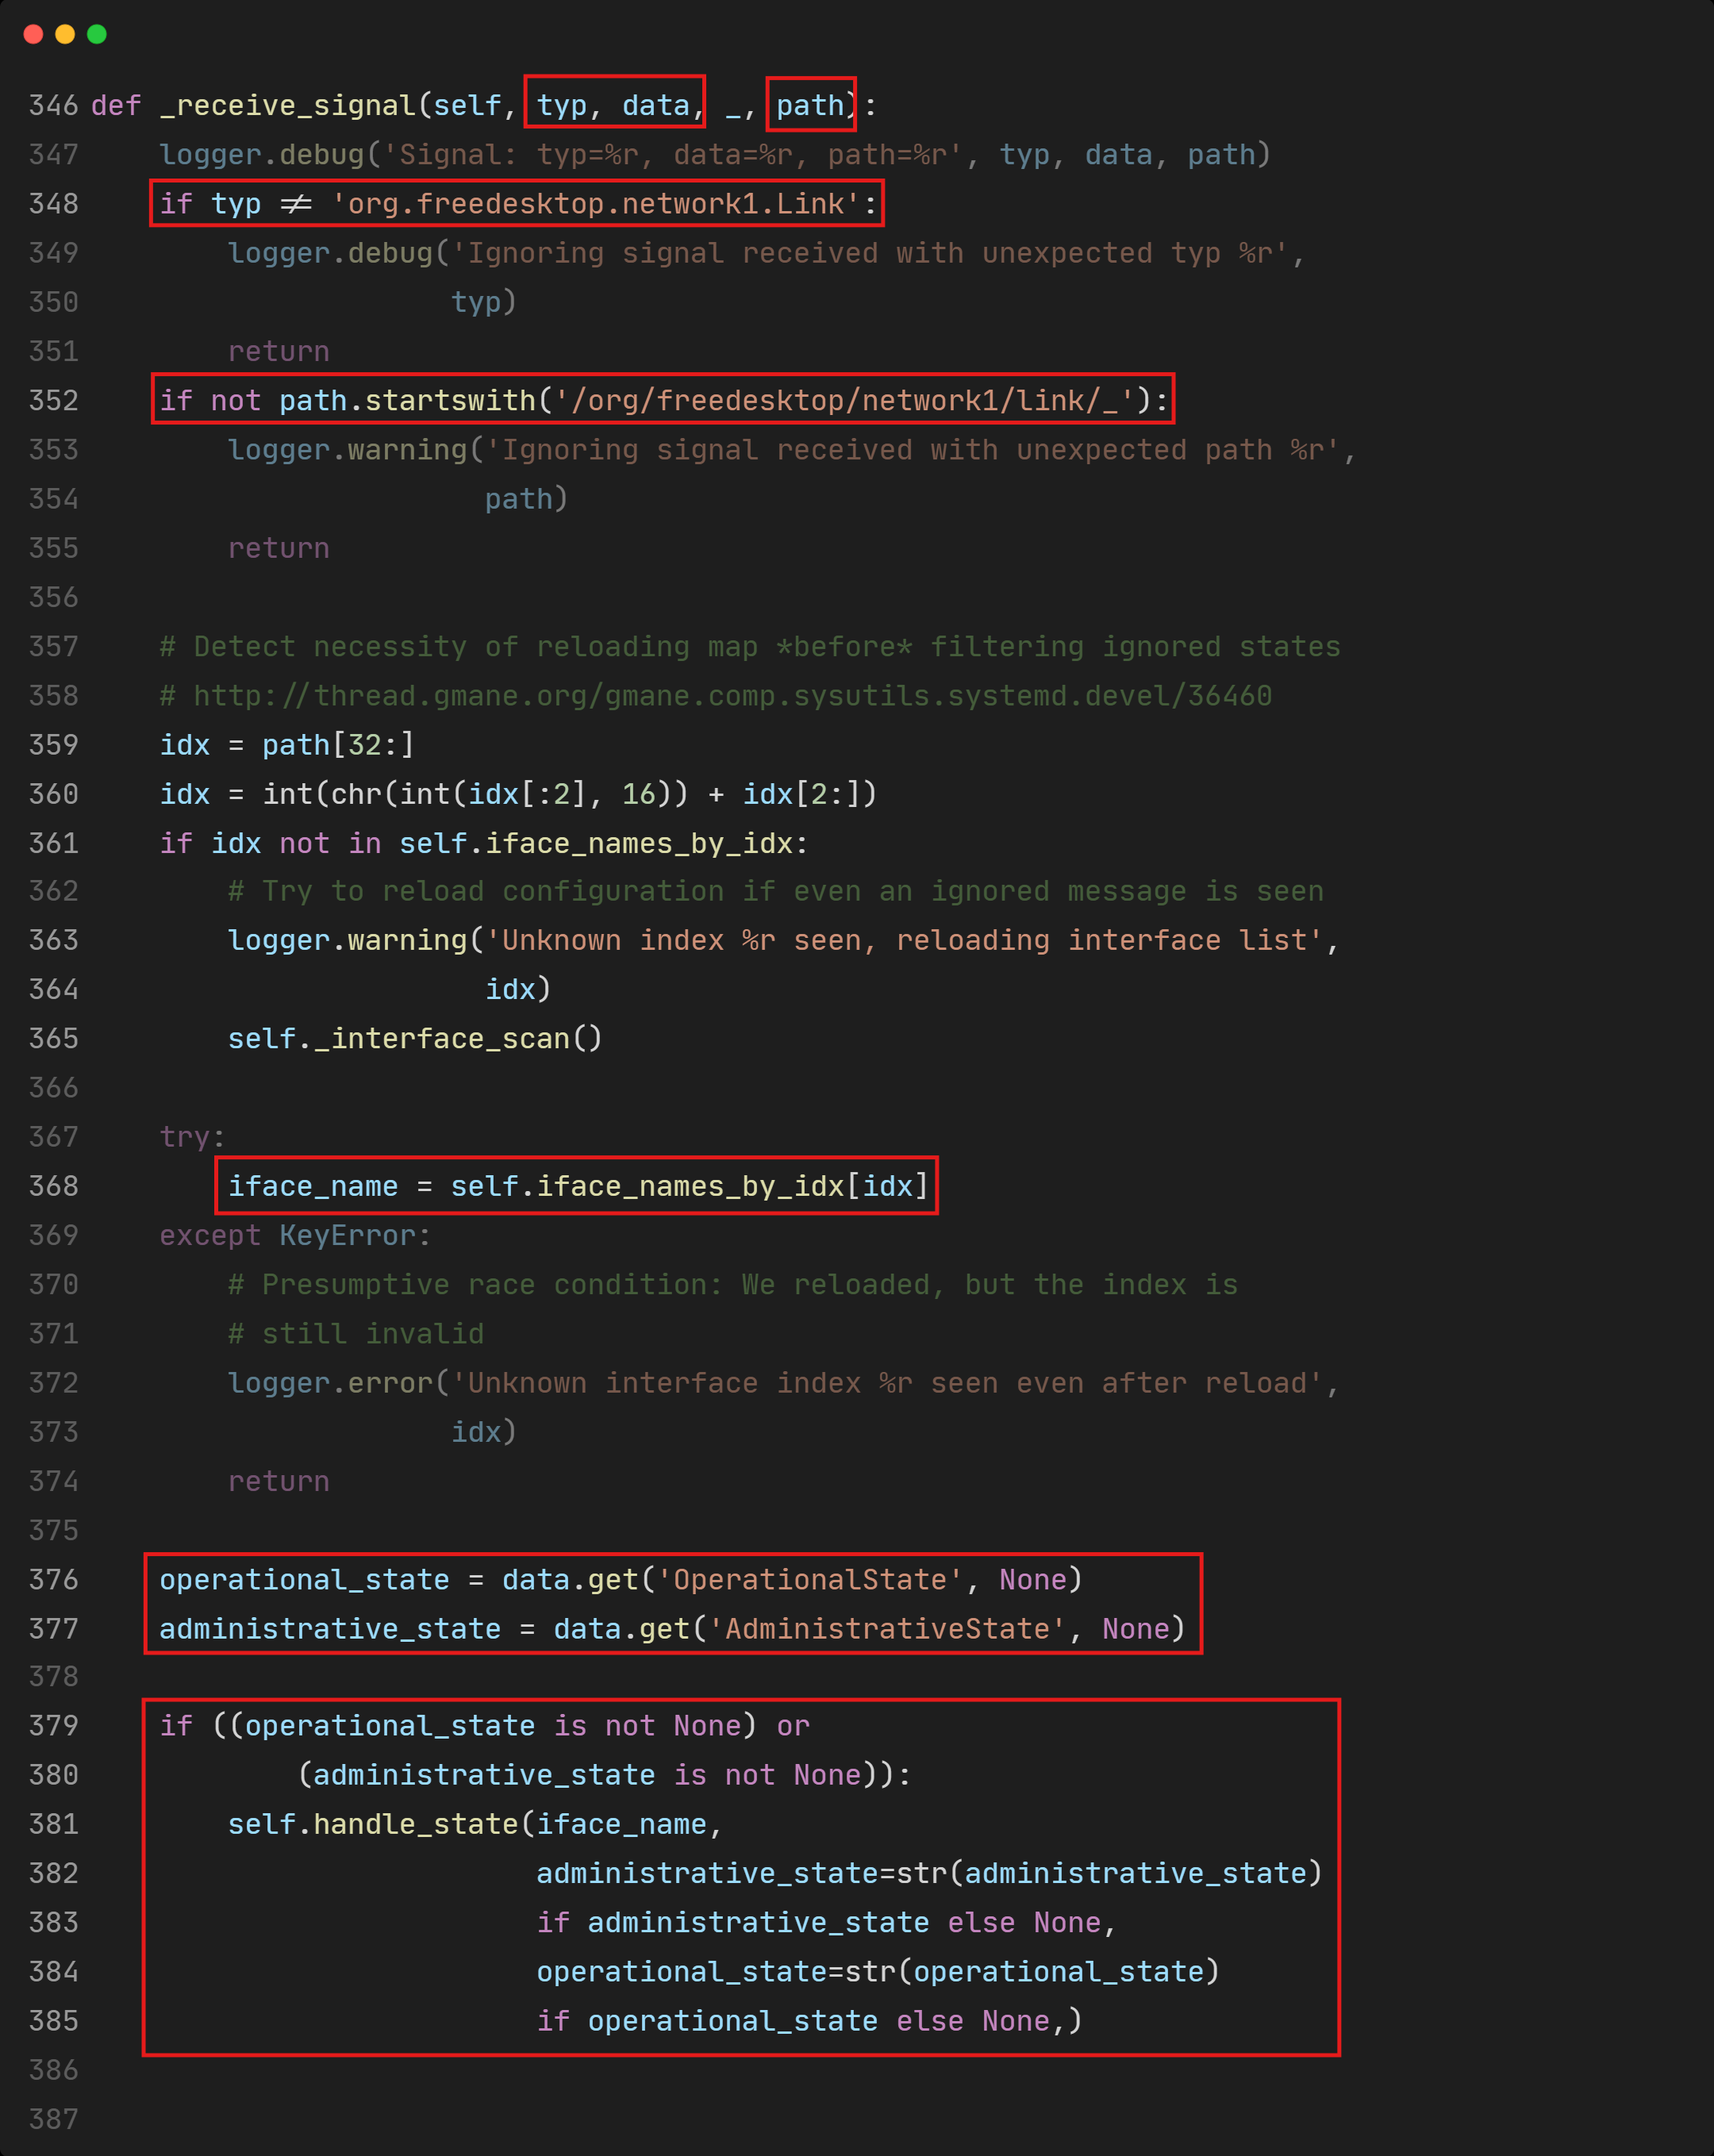Click 'idx = path[32:]' assignment line
This screenshot has width=1714, height=2156.
[287, 745]
